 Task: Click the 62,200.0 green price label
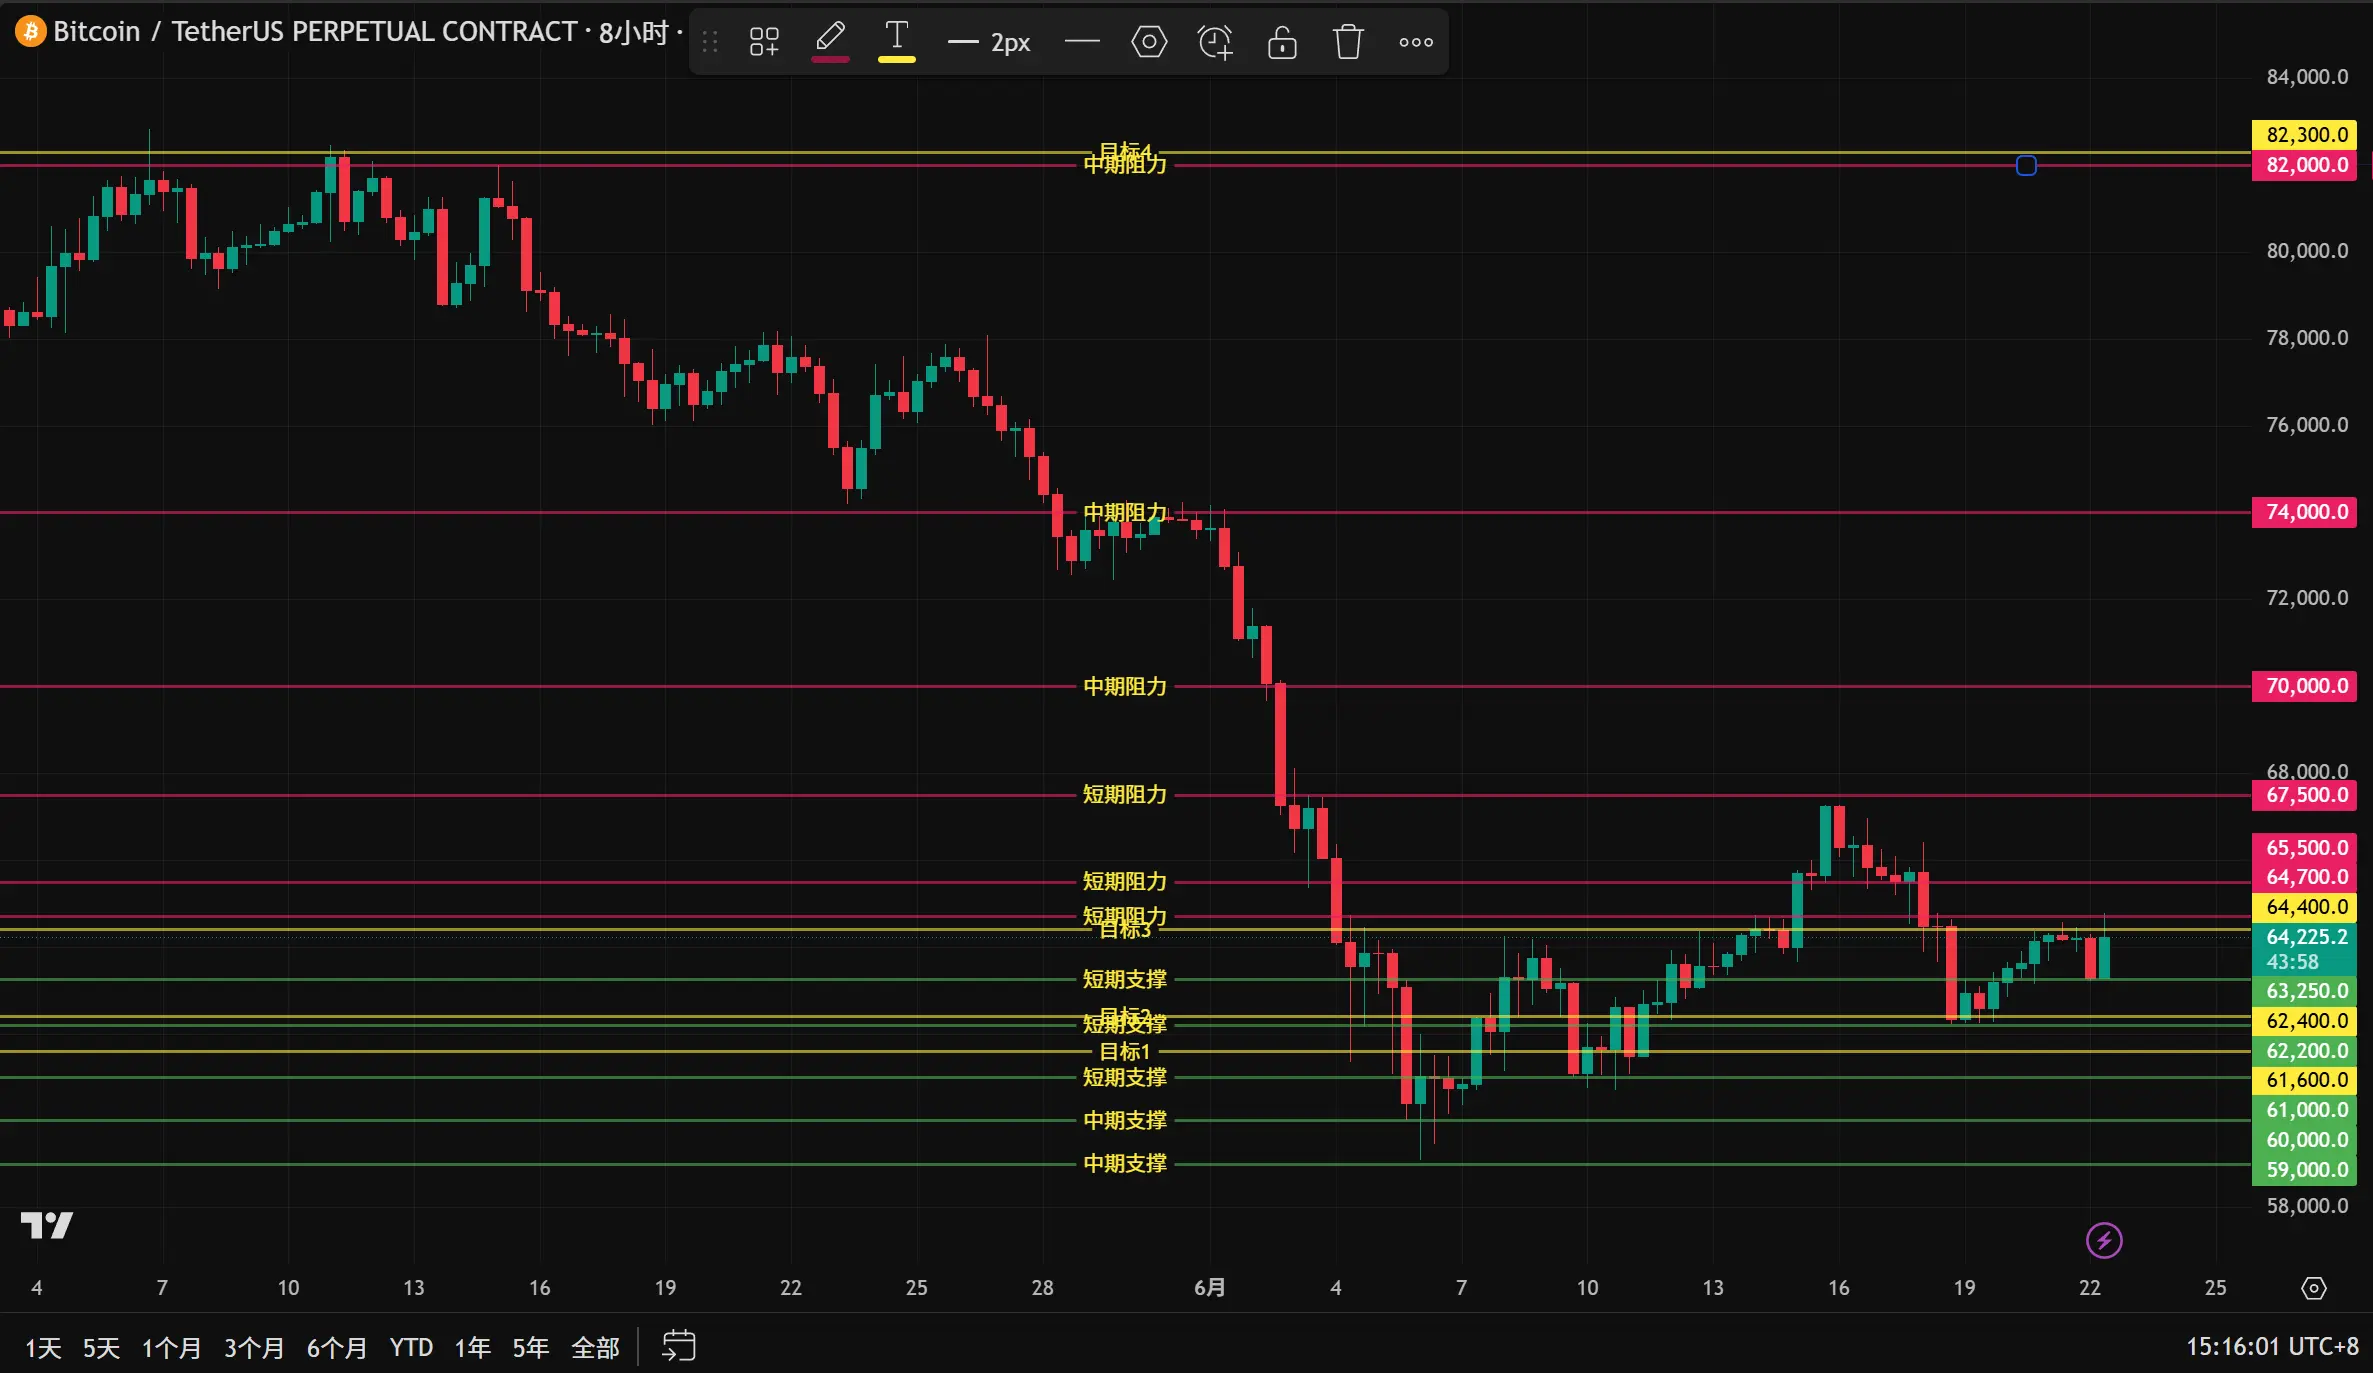2305,1051
